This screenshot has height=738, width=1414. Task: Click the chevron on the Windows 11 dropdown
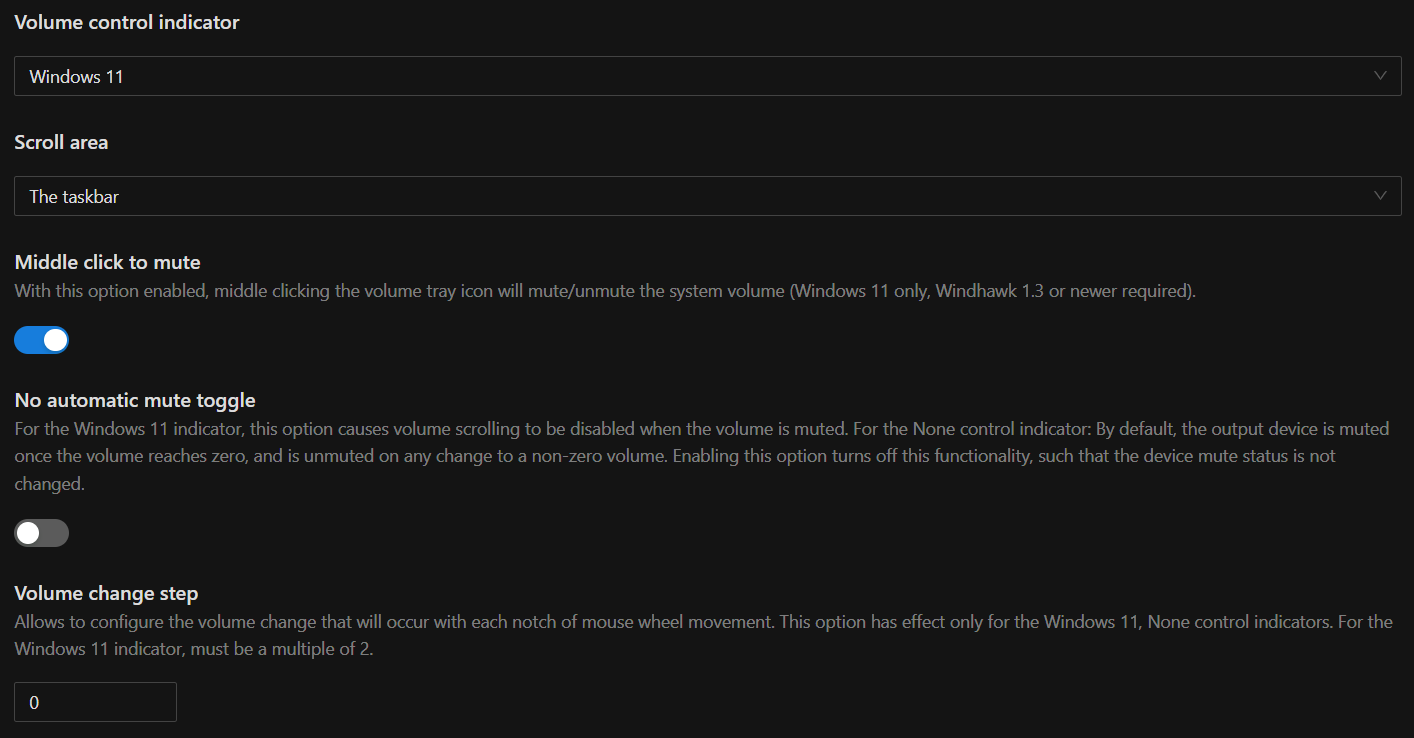point(1380,75)
